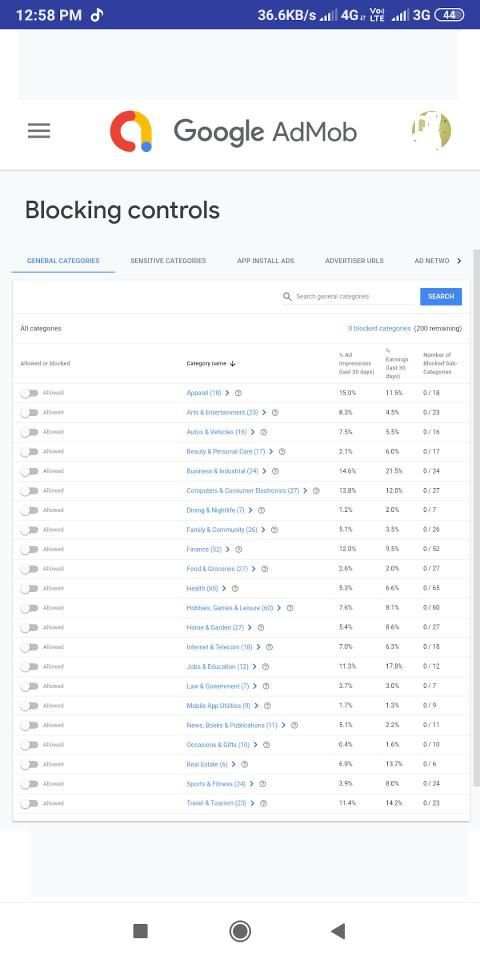480x960 pixels.
Task: Open help icon for Real Estate
Action: pyautogui.click(x=244, y=765)
